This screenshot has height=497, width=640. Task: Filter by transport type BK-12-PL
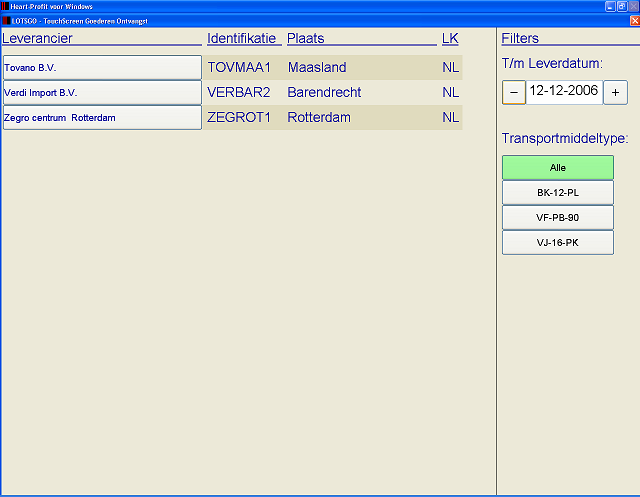tap(558, 193)
